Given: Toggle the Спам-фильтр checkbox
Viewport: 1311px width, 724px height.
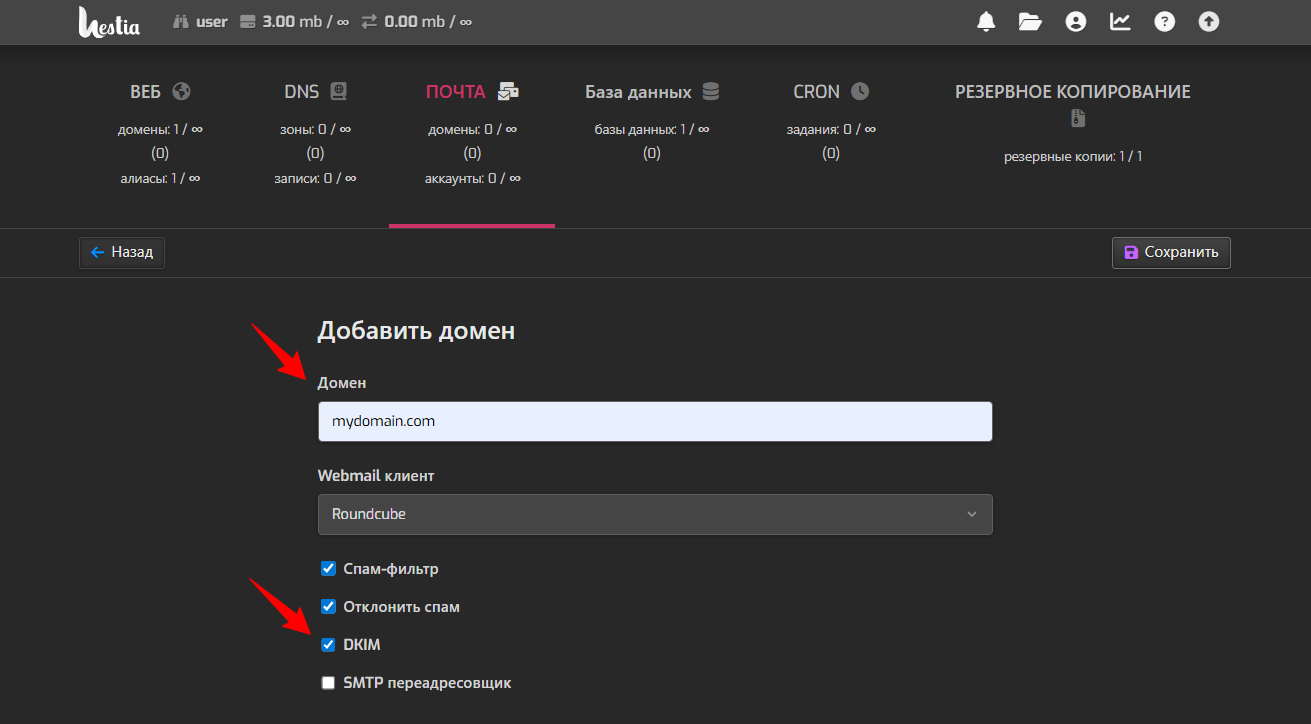Looking at the screenshot, I should (328, 568).
